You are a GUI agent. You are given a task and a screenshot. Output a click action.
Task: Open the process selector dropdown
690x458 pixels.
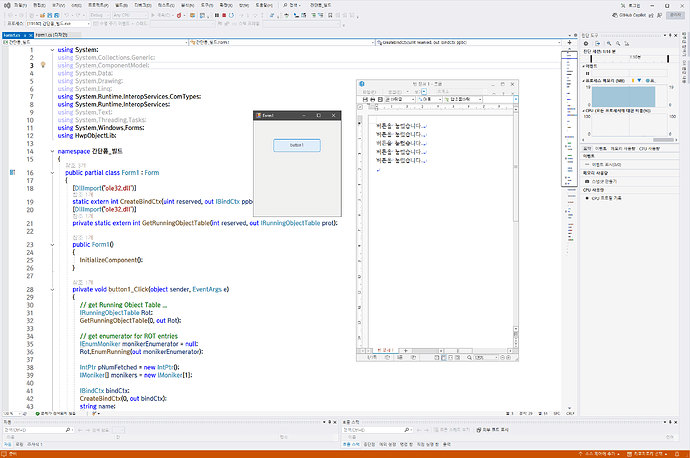[58, 23]
